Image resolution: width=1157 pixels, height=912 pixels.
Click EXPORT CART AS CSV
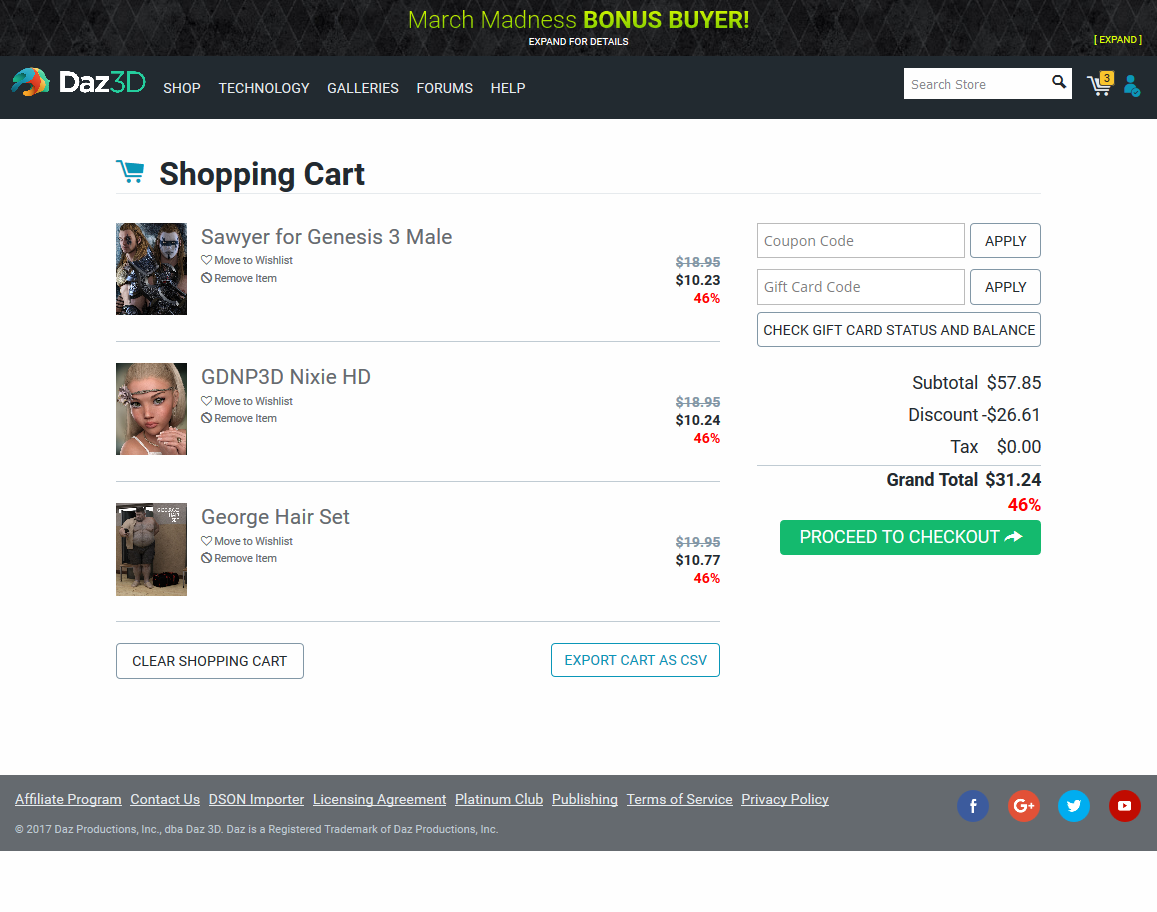635,659
